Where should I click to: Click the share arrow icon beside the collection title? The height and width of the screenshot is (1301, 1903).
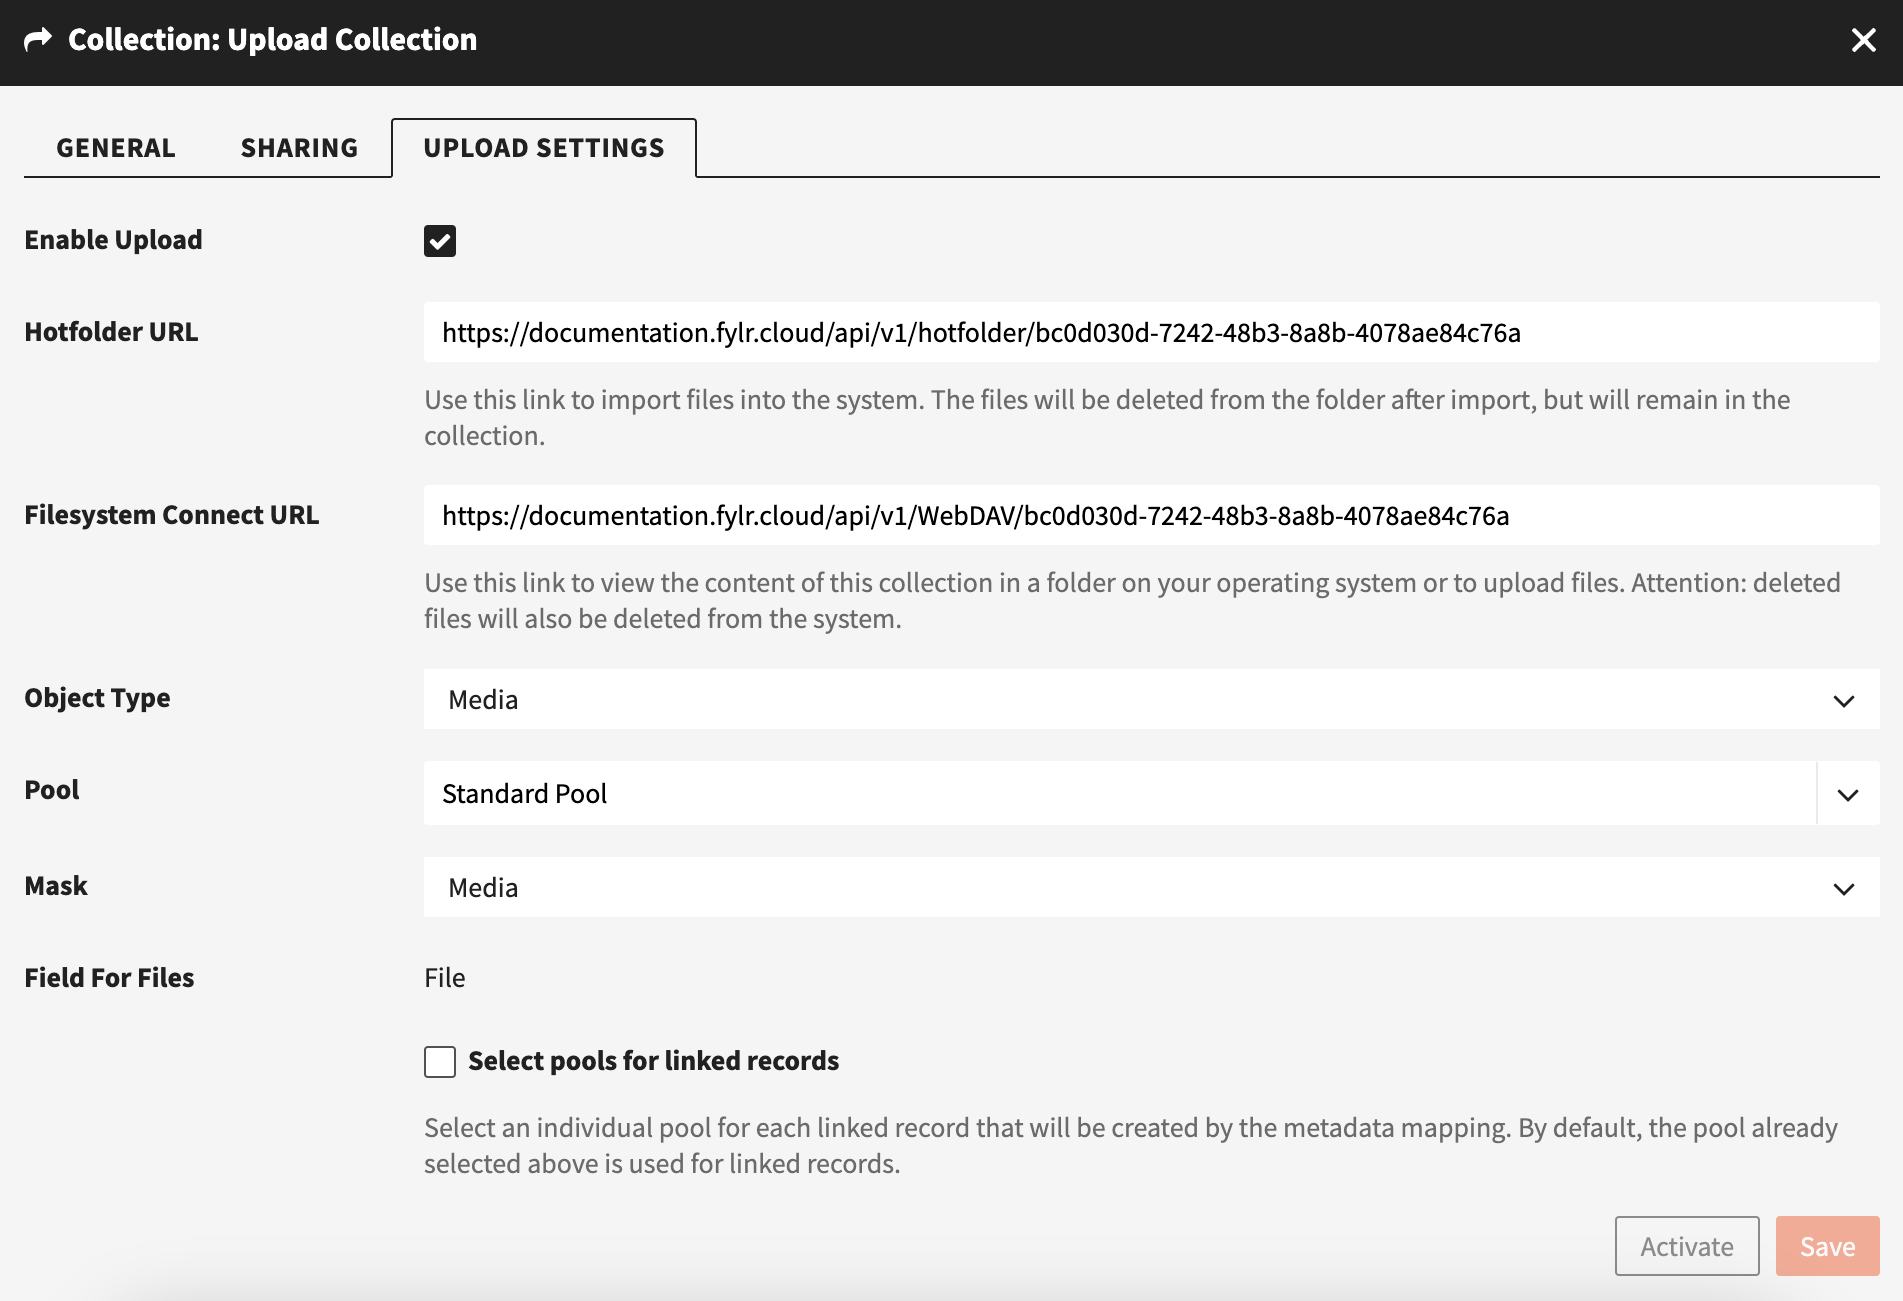[38, 40]
